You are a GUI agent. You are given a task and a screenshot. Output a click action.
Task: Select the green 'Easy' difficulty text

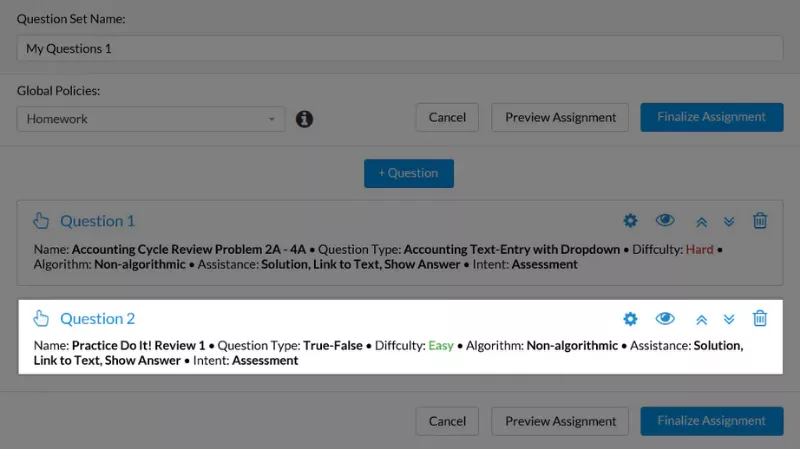pos(441,346)
